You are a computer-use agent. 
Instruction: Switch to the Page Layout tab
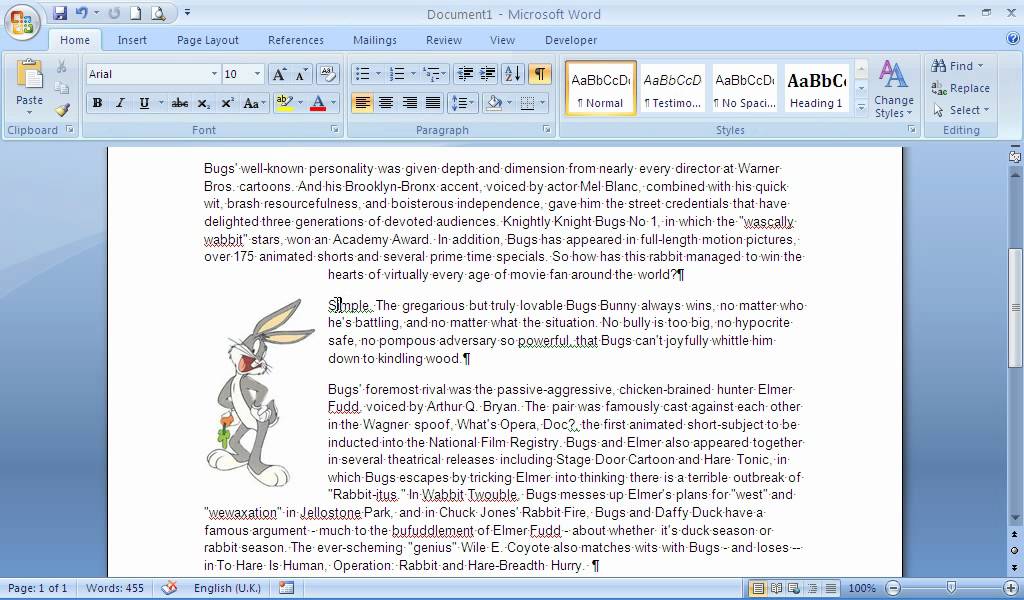pos(208,40)
